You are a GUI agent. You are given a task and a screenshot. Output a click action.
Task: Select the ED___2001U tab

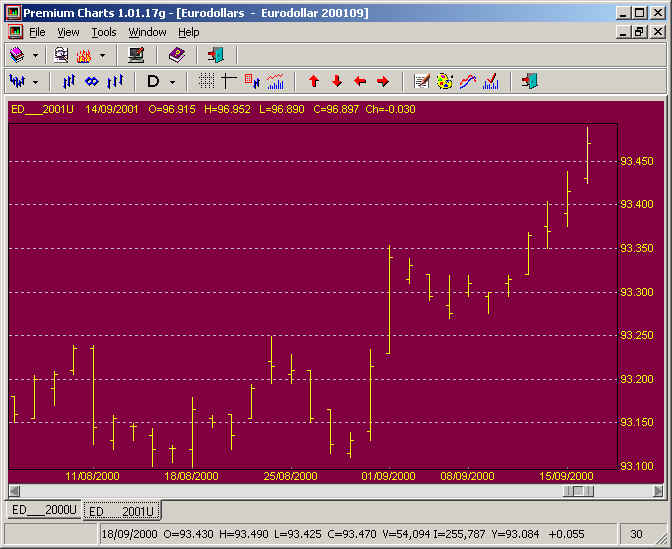click(x=122, y=511)
